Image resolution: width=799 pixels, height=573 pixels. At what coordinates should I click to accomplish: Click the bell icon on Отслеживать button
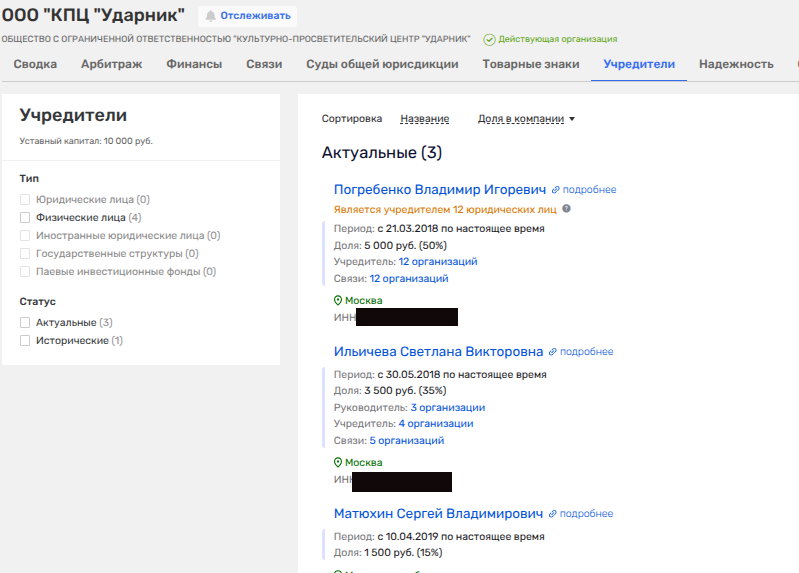coord(211,16)
